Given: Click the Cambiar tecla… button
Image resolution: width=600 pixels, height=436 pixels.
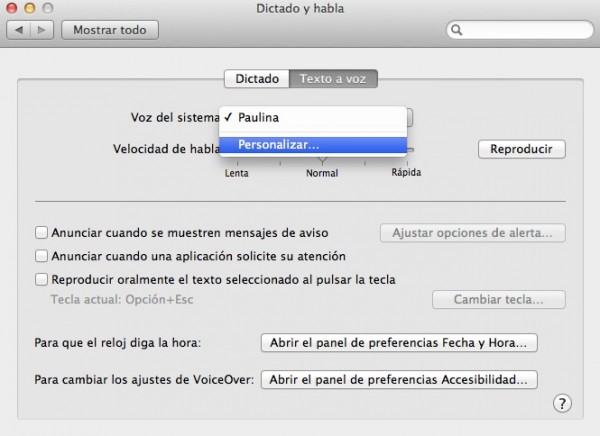Looking at the screenshot, I should pyautogui.click(x=499, y=299).
